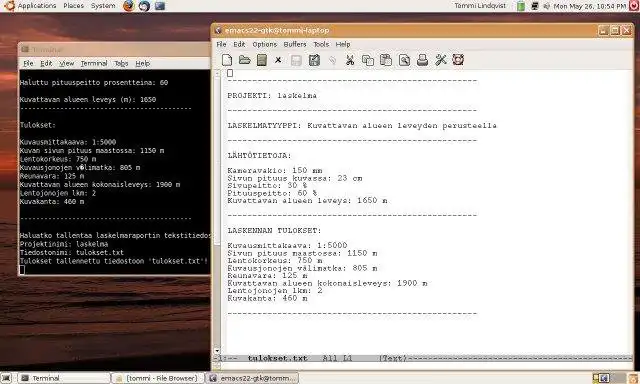
Task: Click the Emacs scrollbar up arrow
Action: tap(217, 73)
